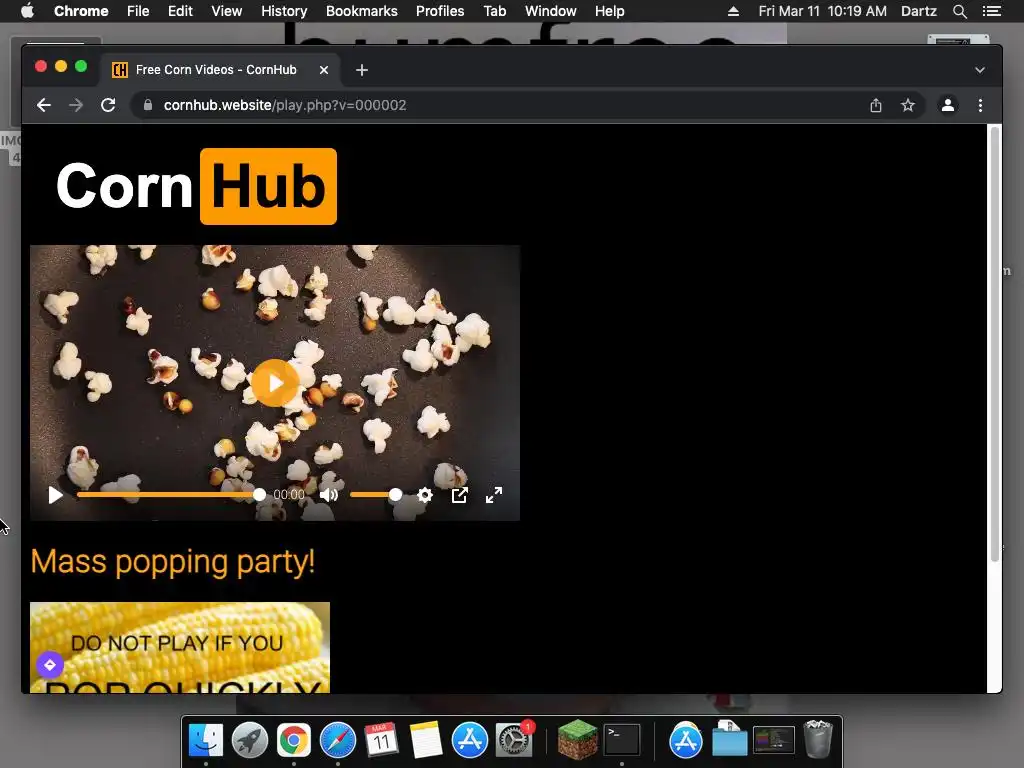Click the browser forward arrow
This screenshot has height=768, width=1024.
pyautogui.click(x=76, y=105)
